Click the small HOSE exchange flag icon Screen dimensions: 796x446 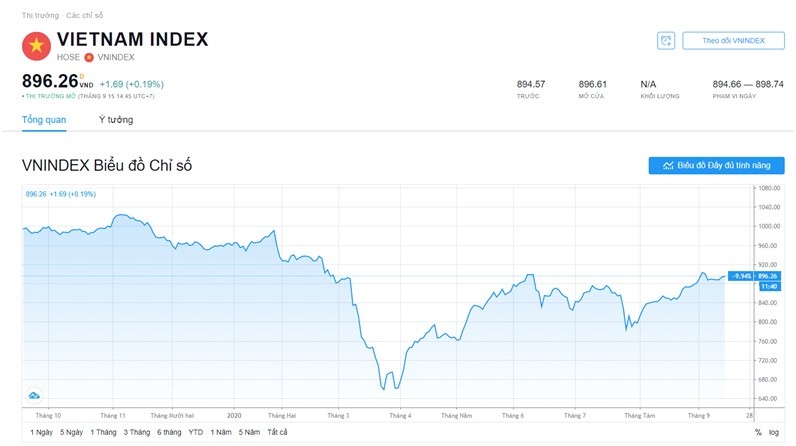coord(89,58)
